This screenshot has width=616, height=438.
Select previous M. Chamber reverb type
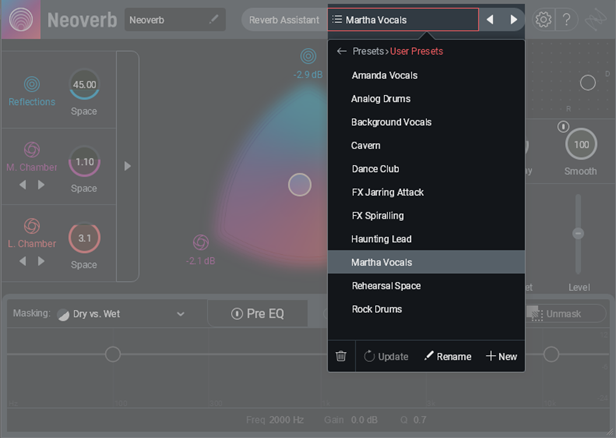point(23,184)
